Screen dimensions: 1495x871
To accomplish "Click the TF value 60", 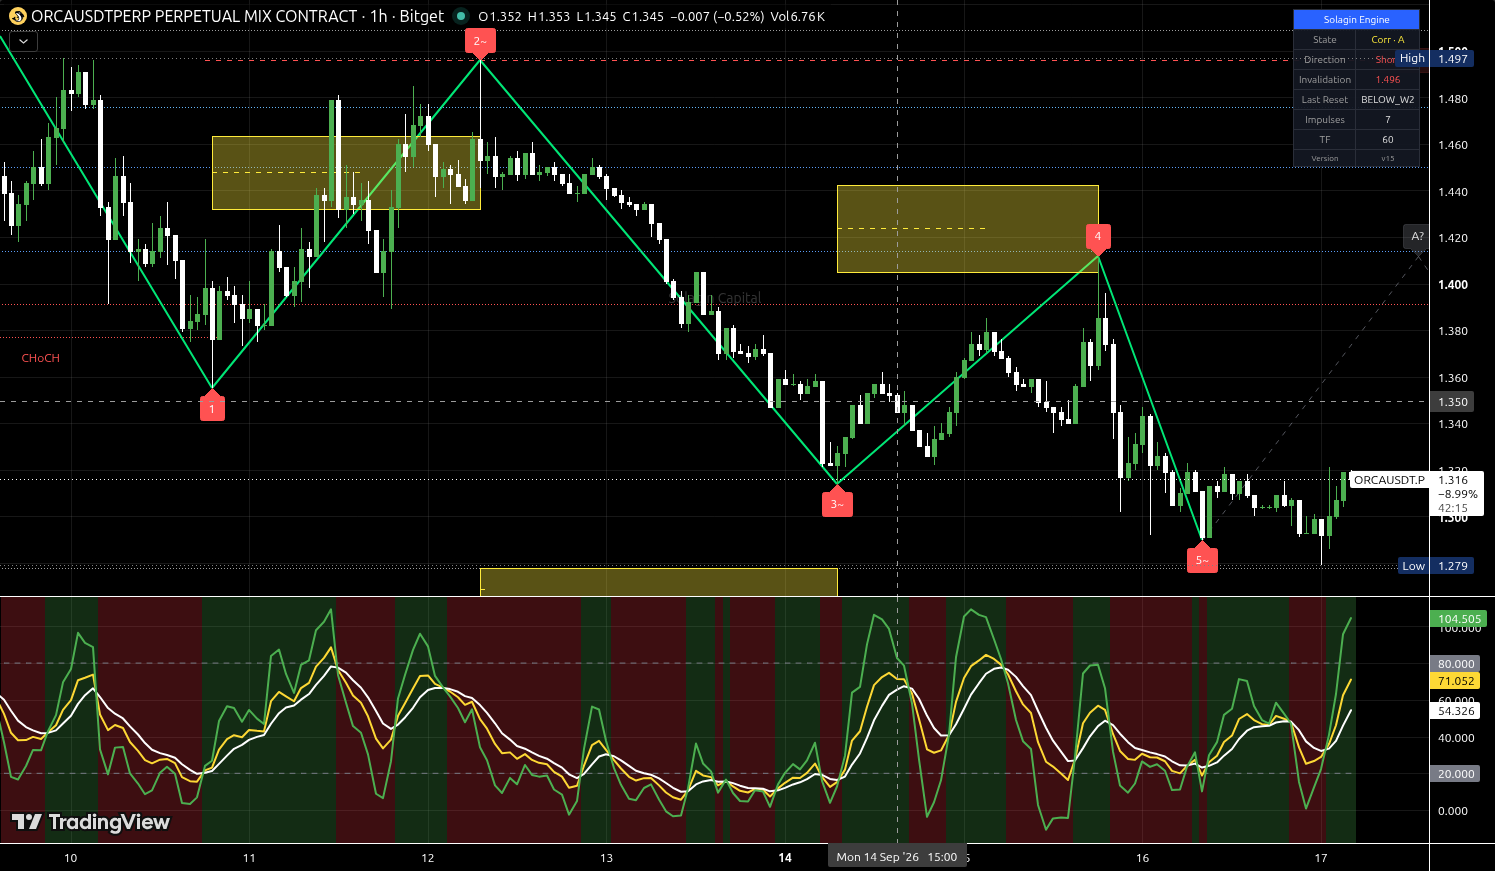I will click(x=1387, y=140).
